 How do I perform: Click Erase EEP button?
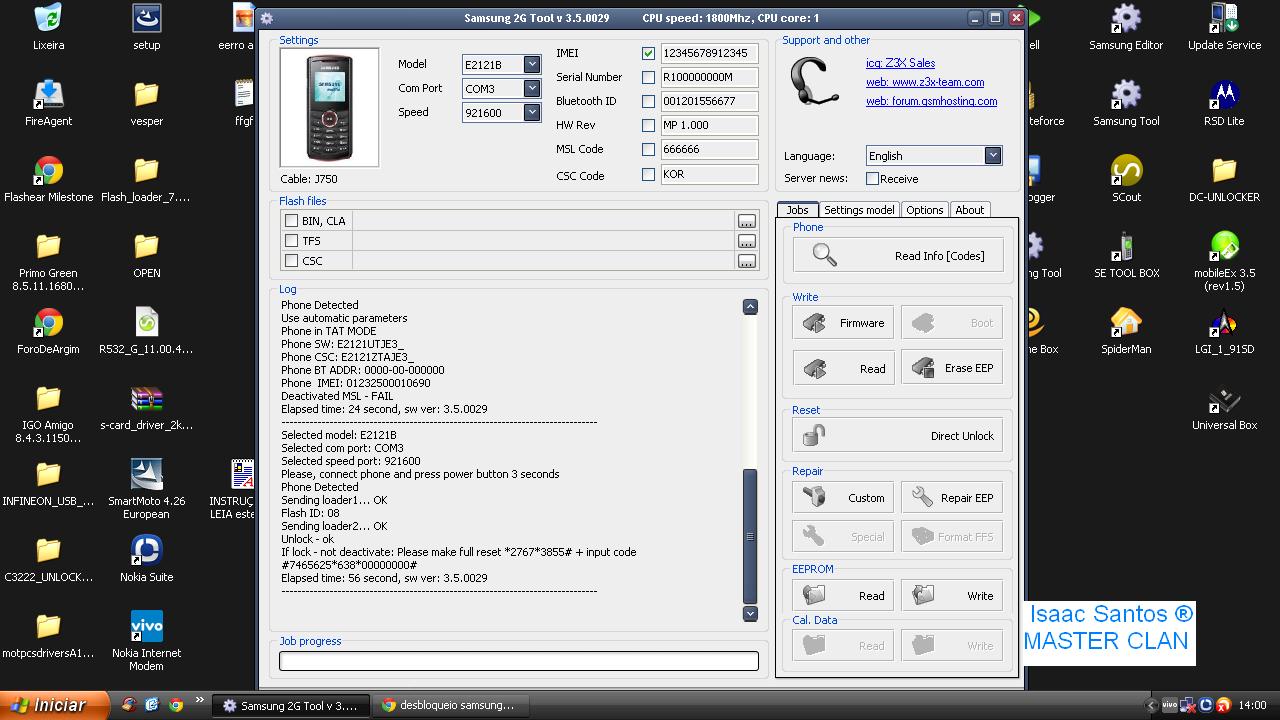(951, 368)
